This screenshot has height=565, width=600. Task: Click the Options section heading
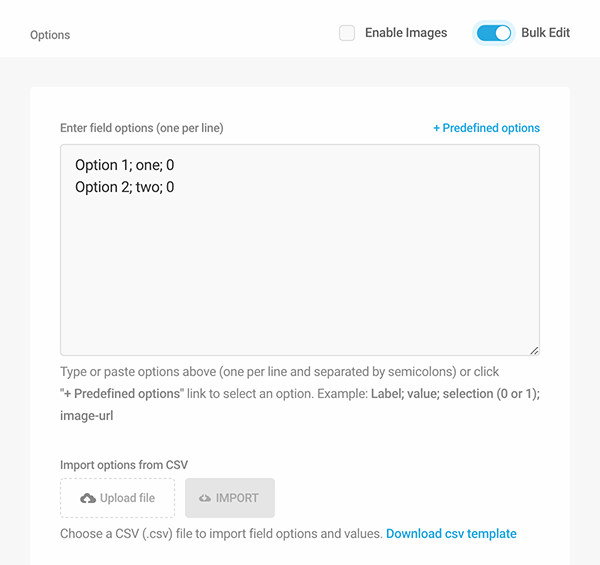coord(50,35)
